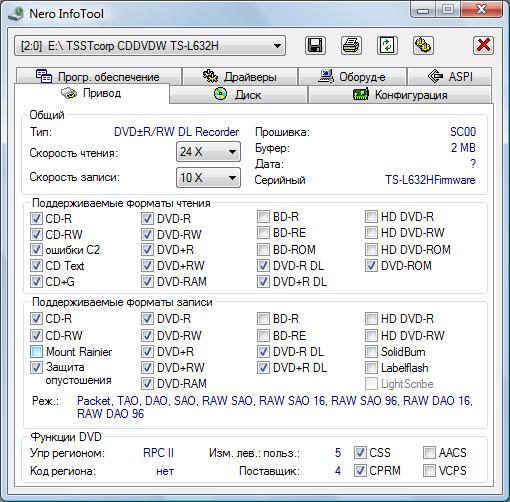This screenshot has width=510, height=502.
Task: Toggle CD-R checkbox in read formats
Action: pos(36,219)
